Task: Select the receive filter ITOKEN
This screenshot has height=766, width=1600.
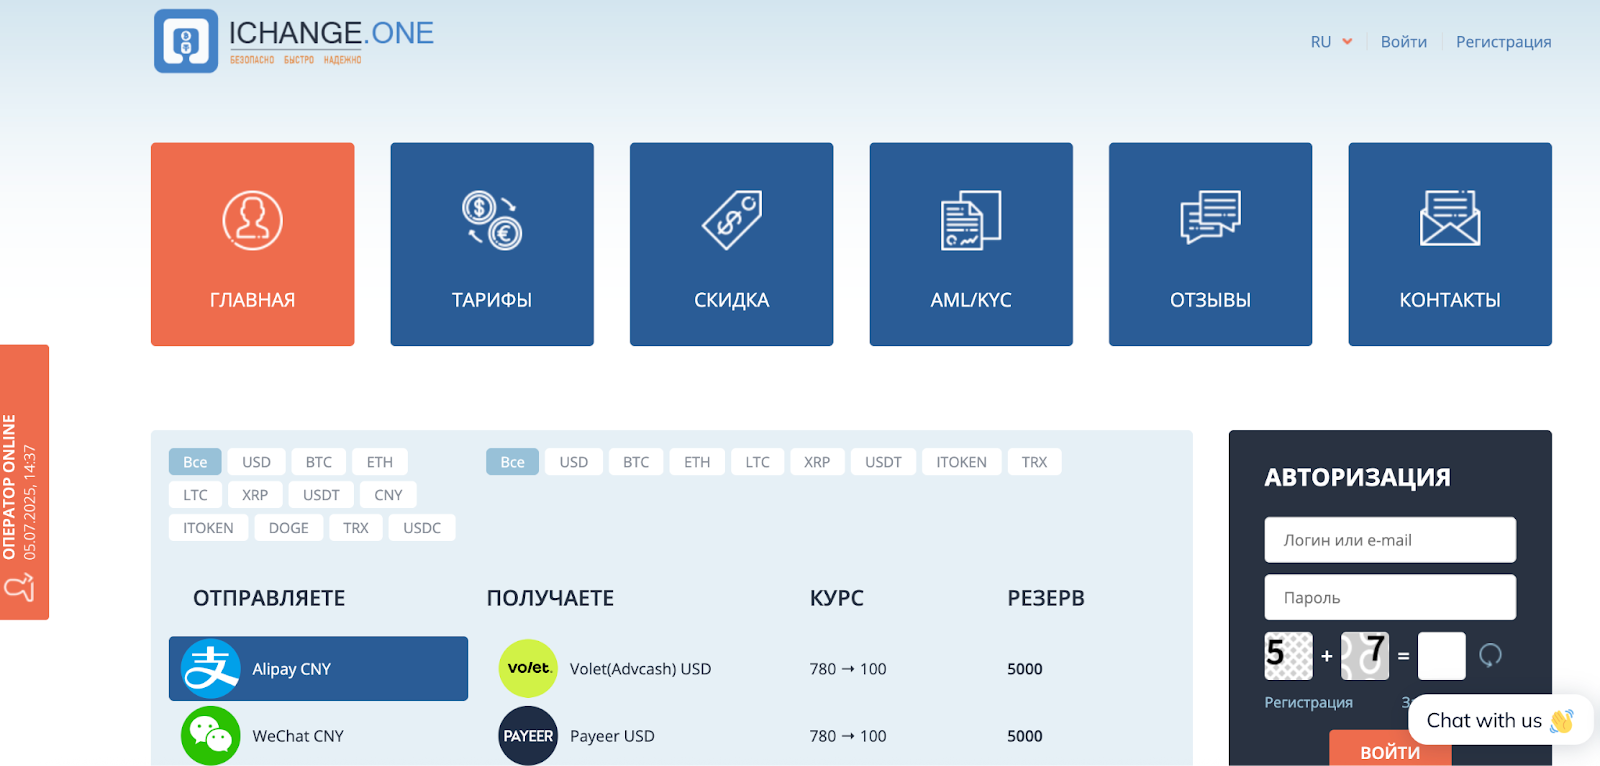Action: [961, 462]
